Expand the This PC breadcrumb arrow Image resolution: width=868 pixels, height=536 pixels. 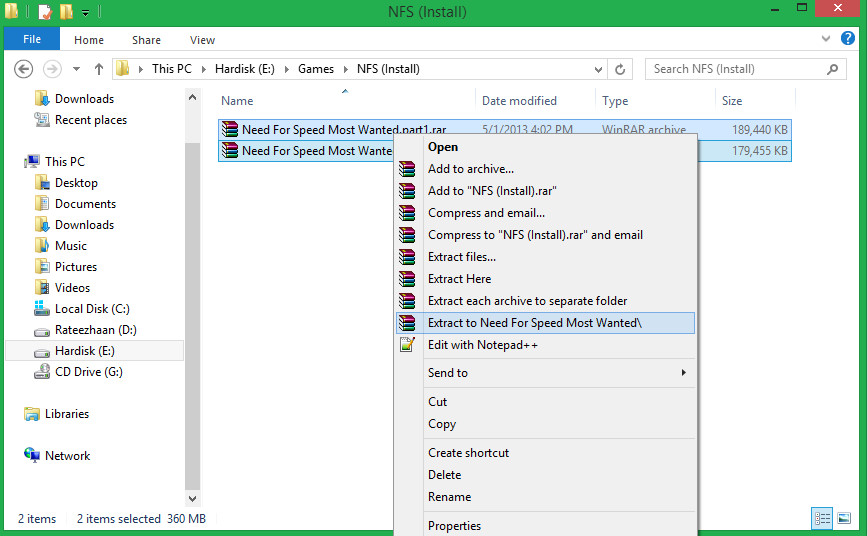204,69
